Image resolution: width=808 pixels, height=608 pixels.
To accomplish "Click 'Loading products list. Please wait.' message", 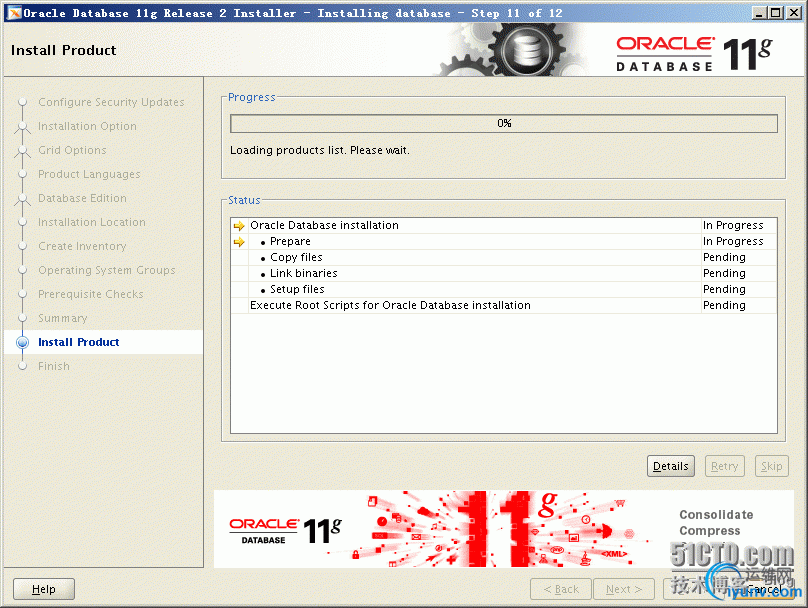I will 319,150.
